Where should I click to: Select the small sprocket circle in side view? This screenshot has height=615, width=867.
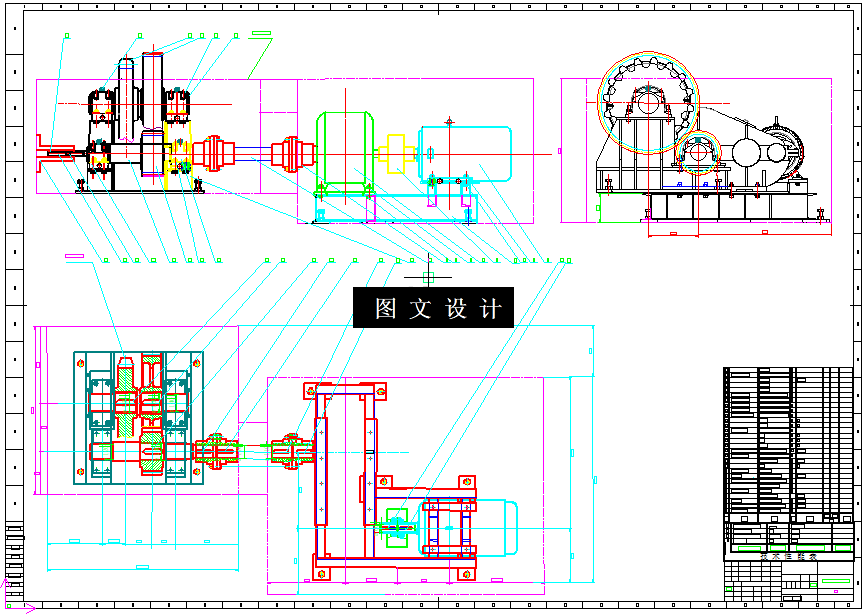click(x=698, y=153)
